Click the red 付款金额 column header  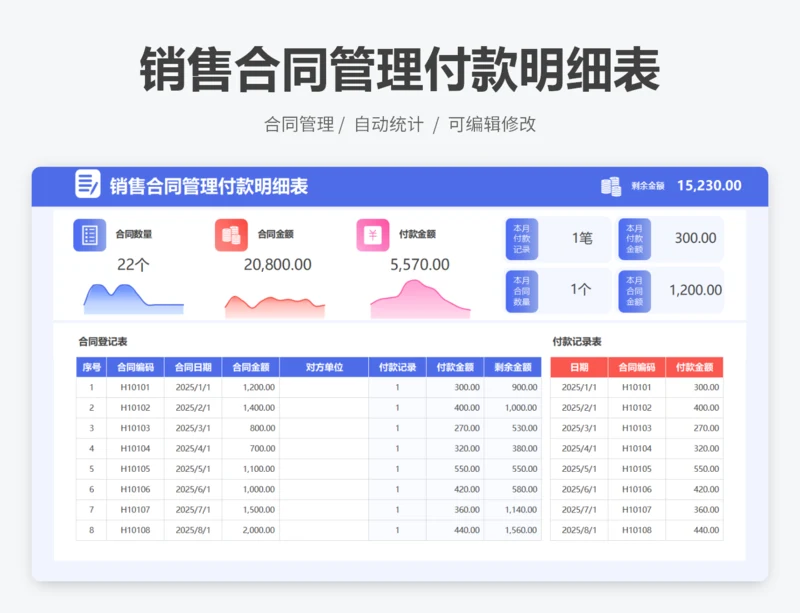pos(694,367)
